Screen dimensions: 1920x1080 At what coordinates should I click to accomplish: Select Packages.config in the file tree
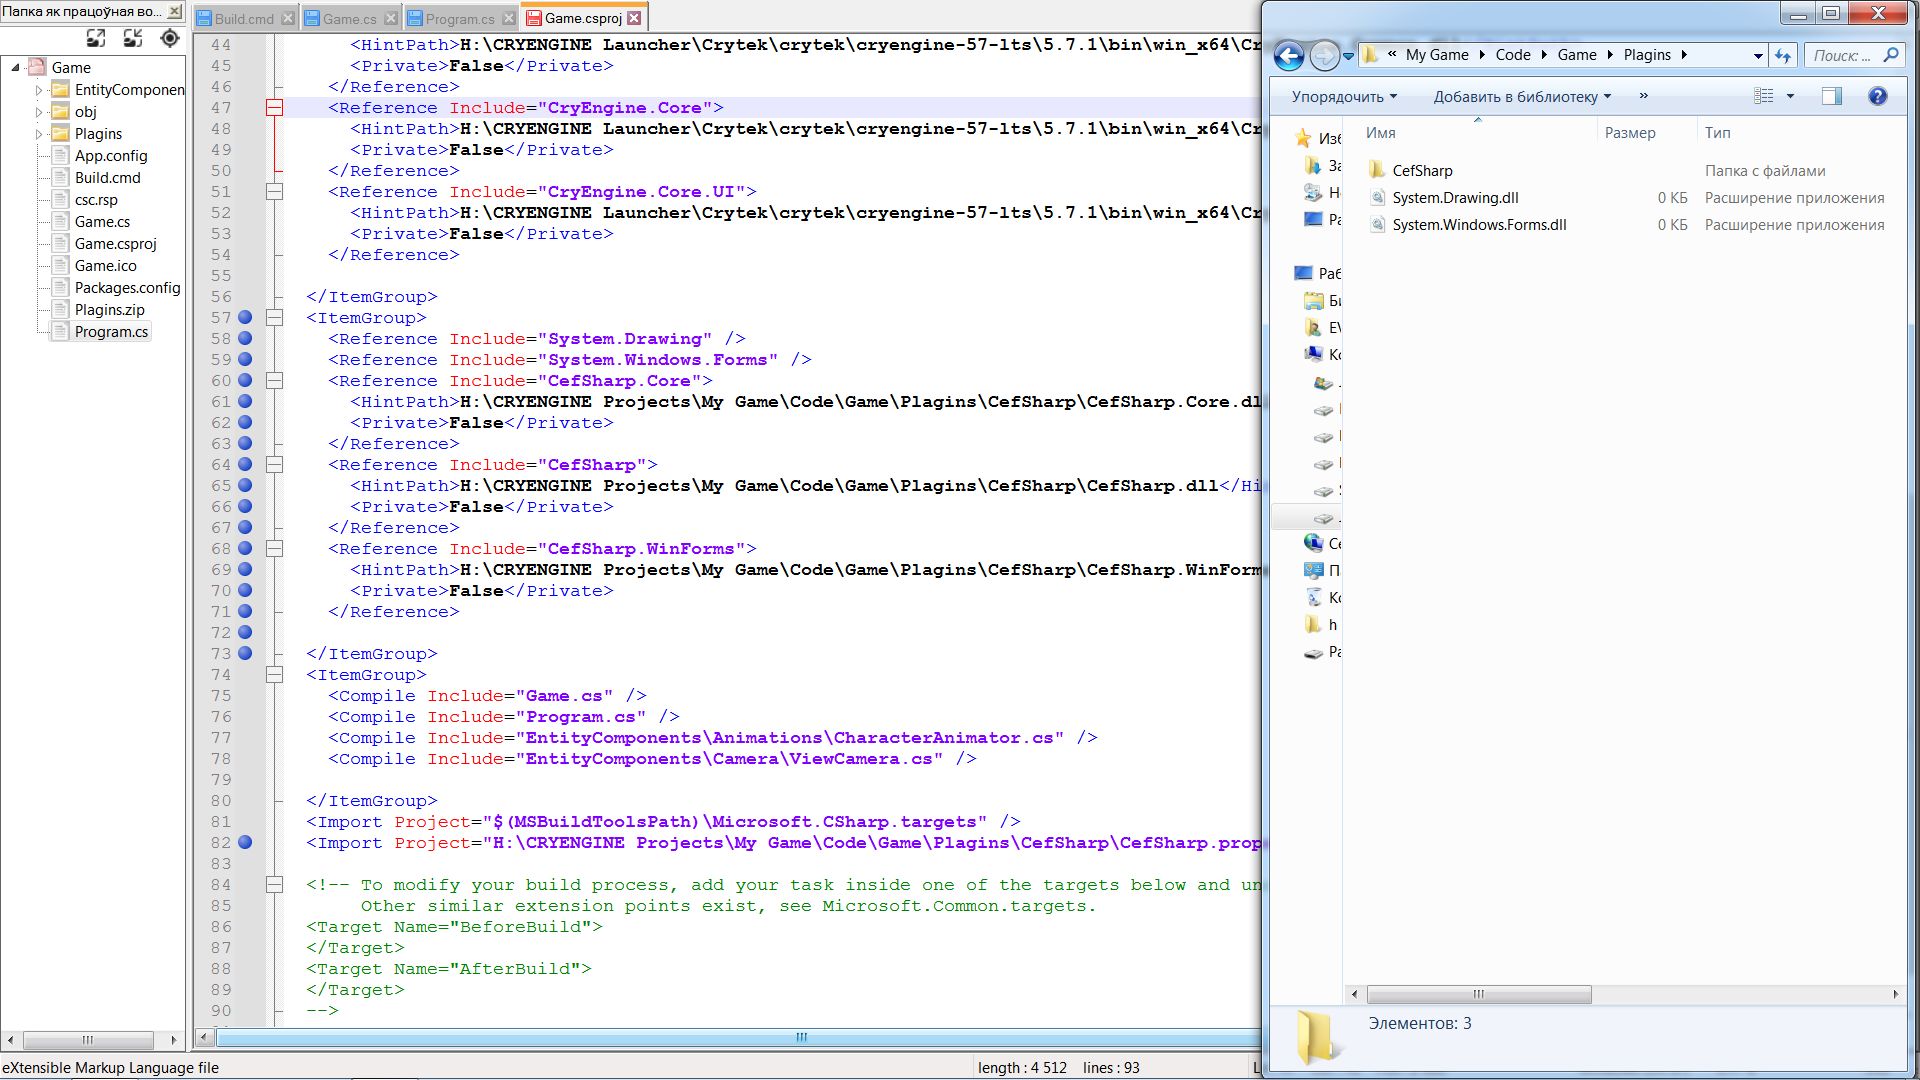click(x=127, y=287)
